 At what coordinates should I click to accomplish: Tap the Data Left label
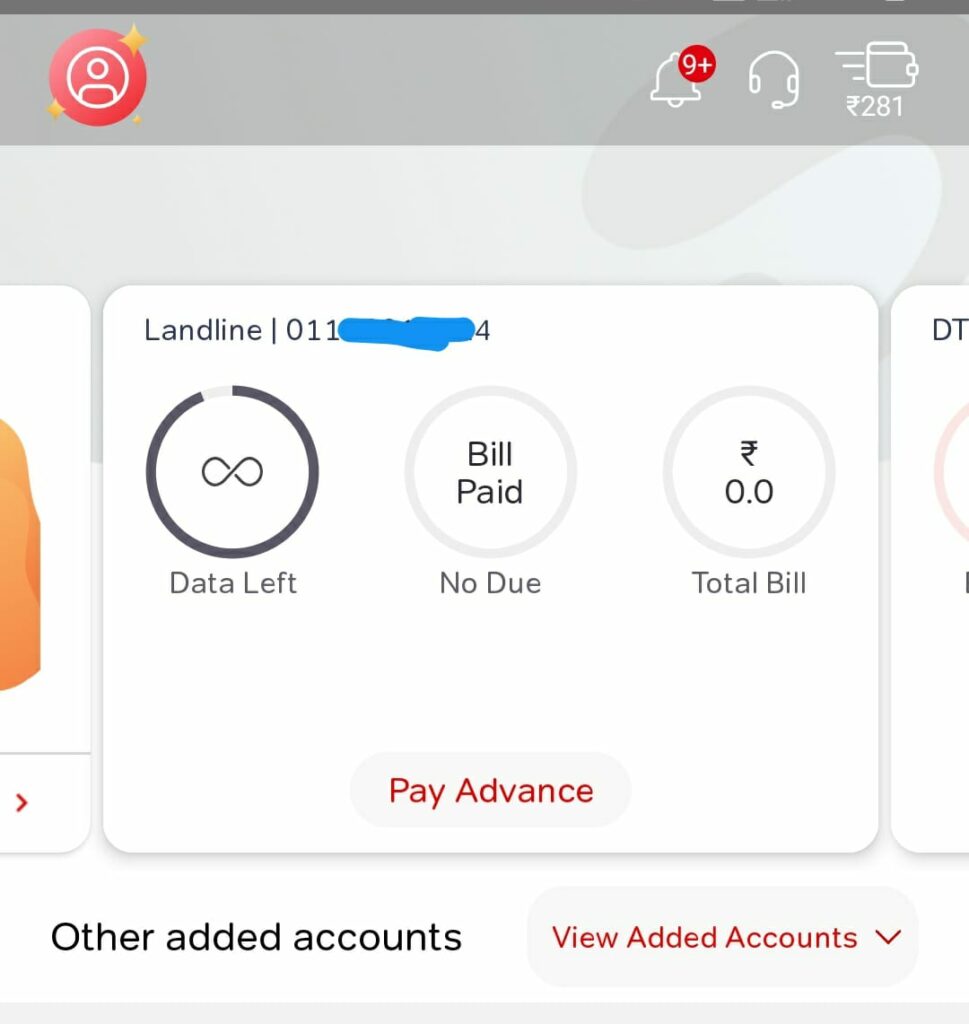(233, 583)
